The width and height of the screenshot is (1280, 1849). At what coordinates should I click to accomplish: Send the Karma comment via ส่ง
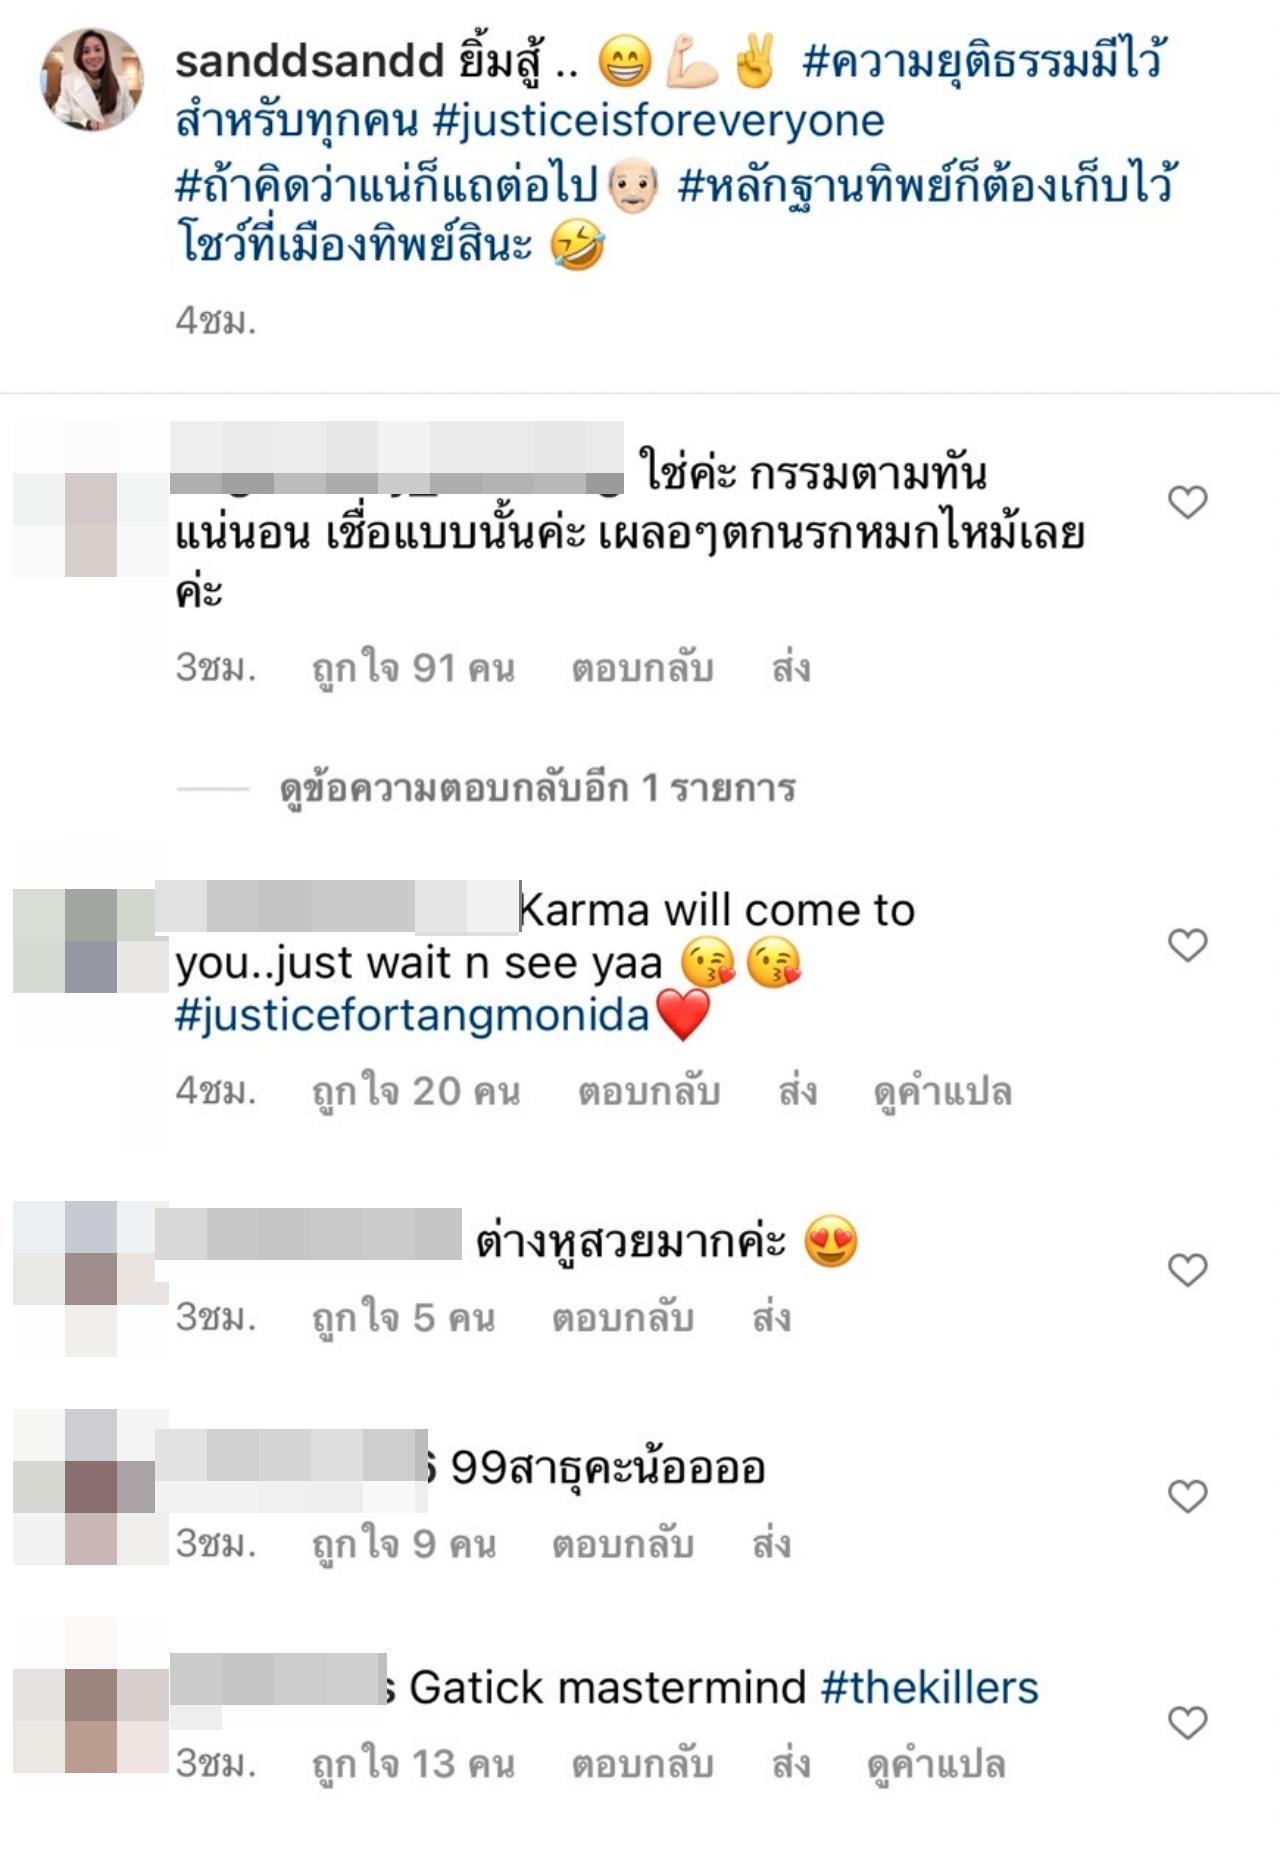pyautogui.click(x=797, y=1091)
